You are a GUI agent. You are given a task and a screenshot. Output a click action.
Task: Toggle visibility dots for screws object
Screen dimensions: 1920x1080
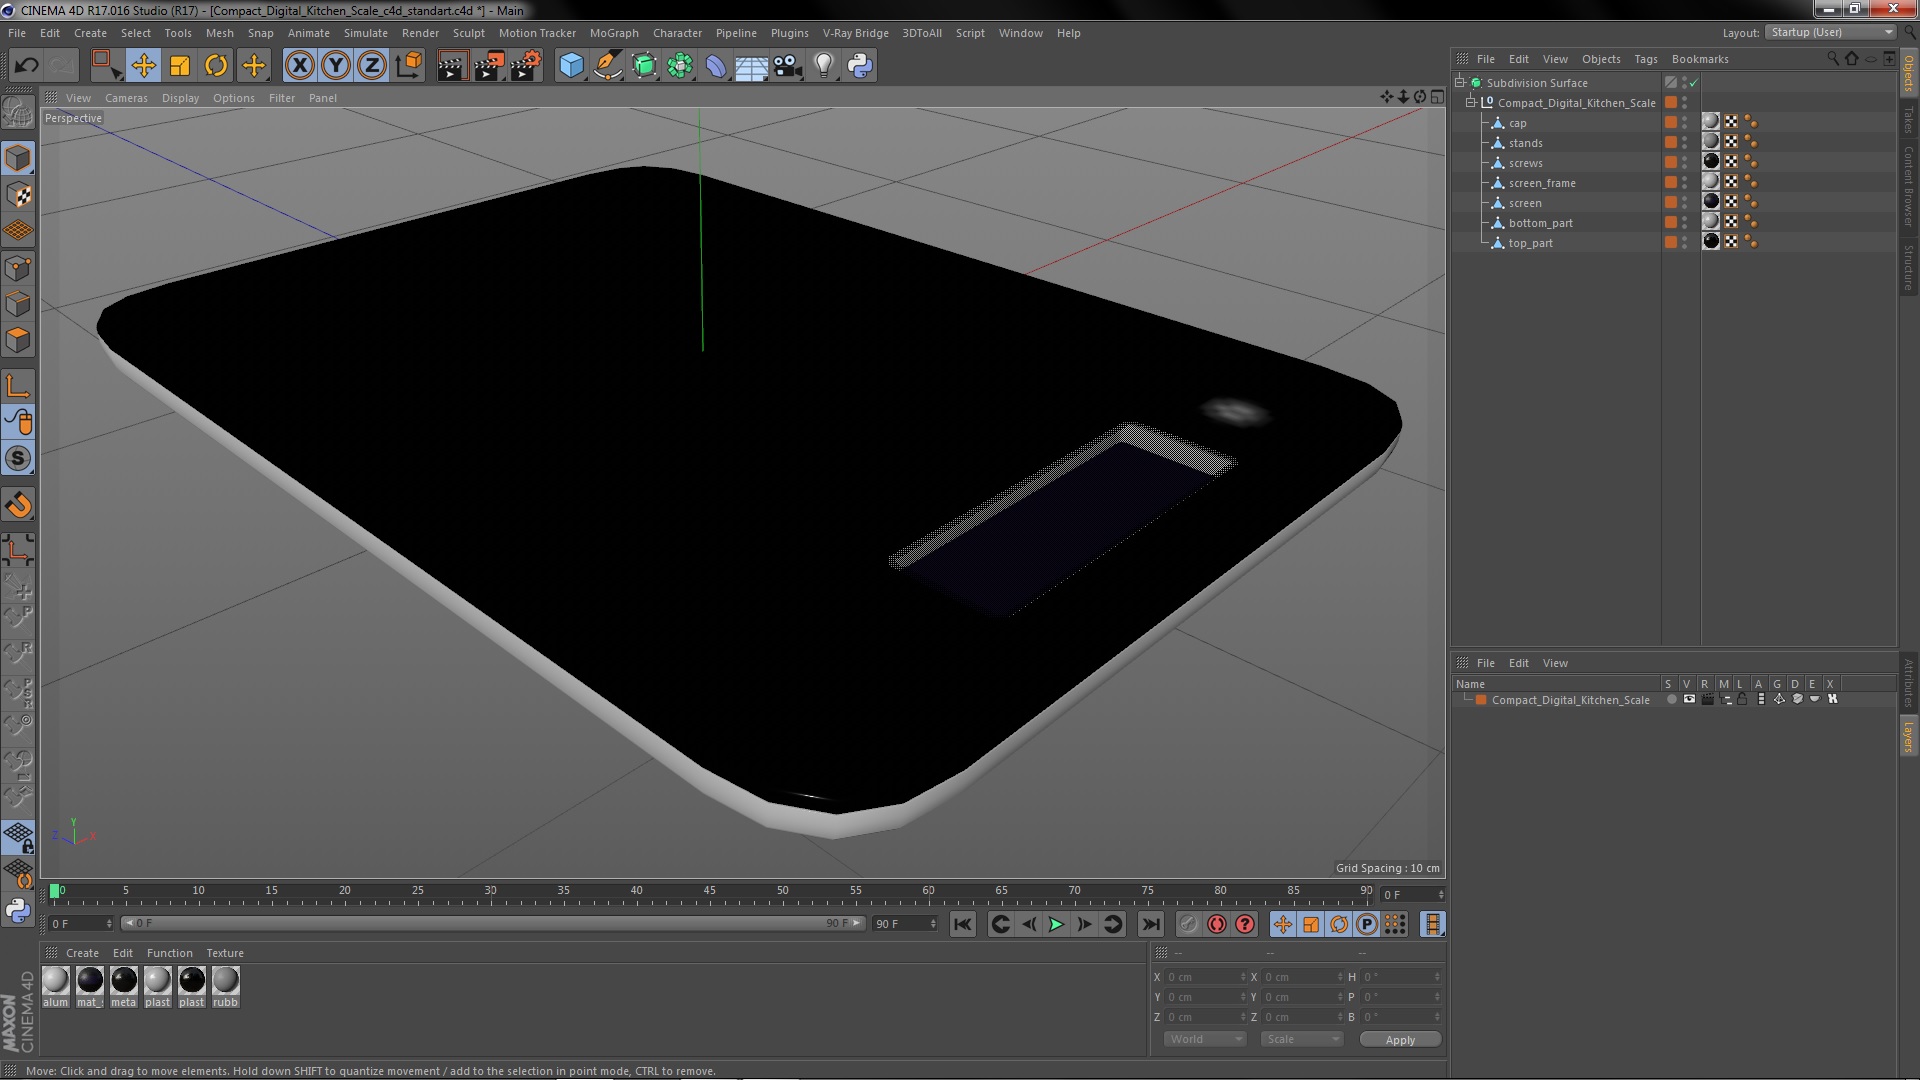point(1684,163)
